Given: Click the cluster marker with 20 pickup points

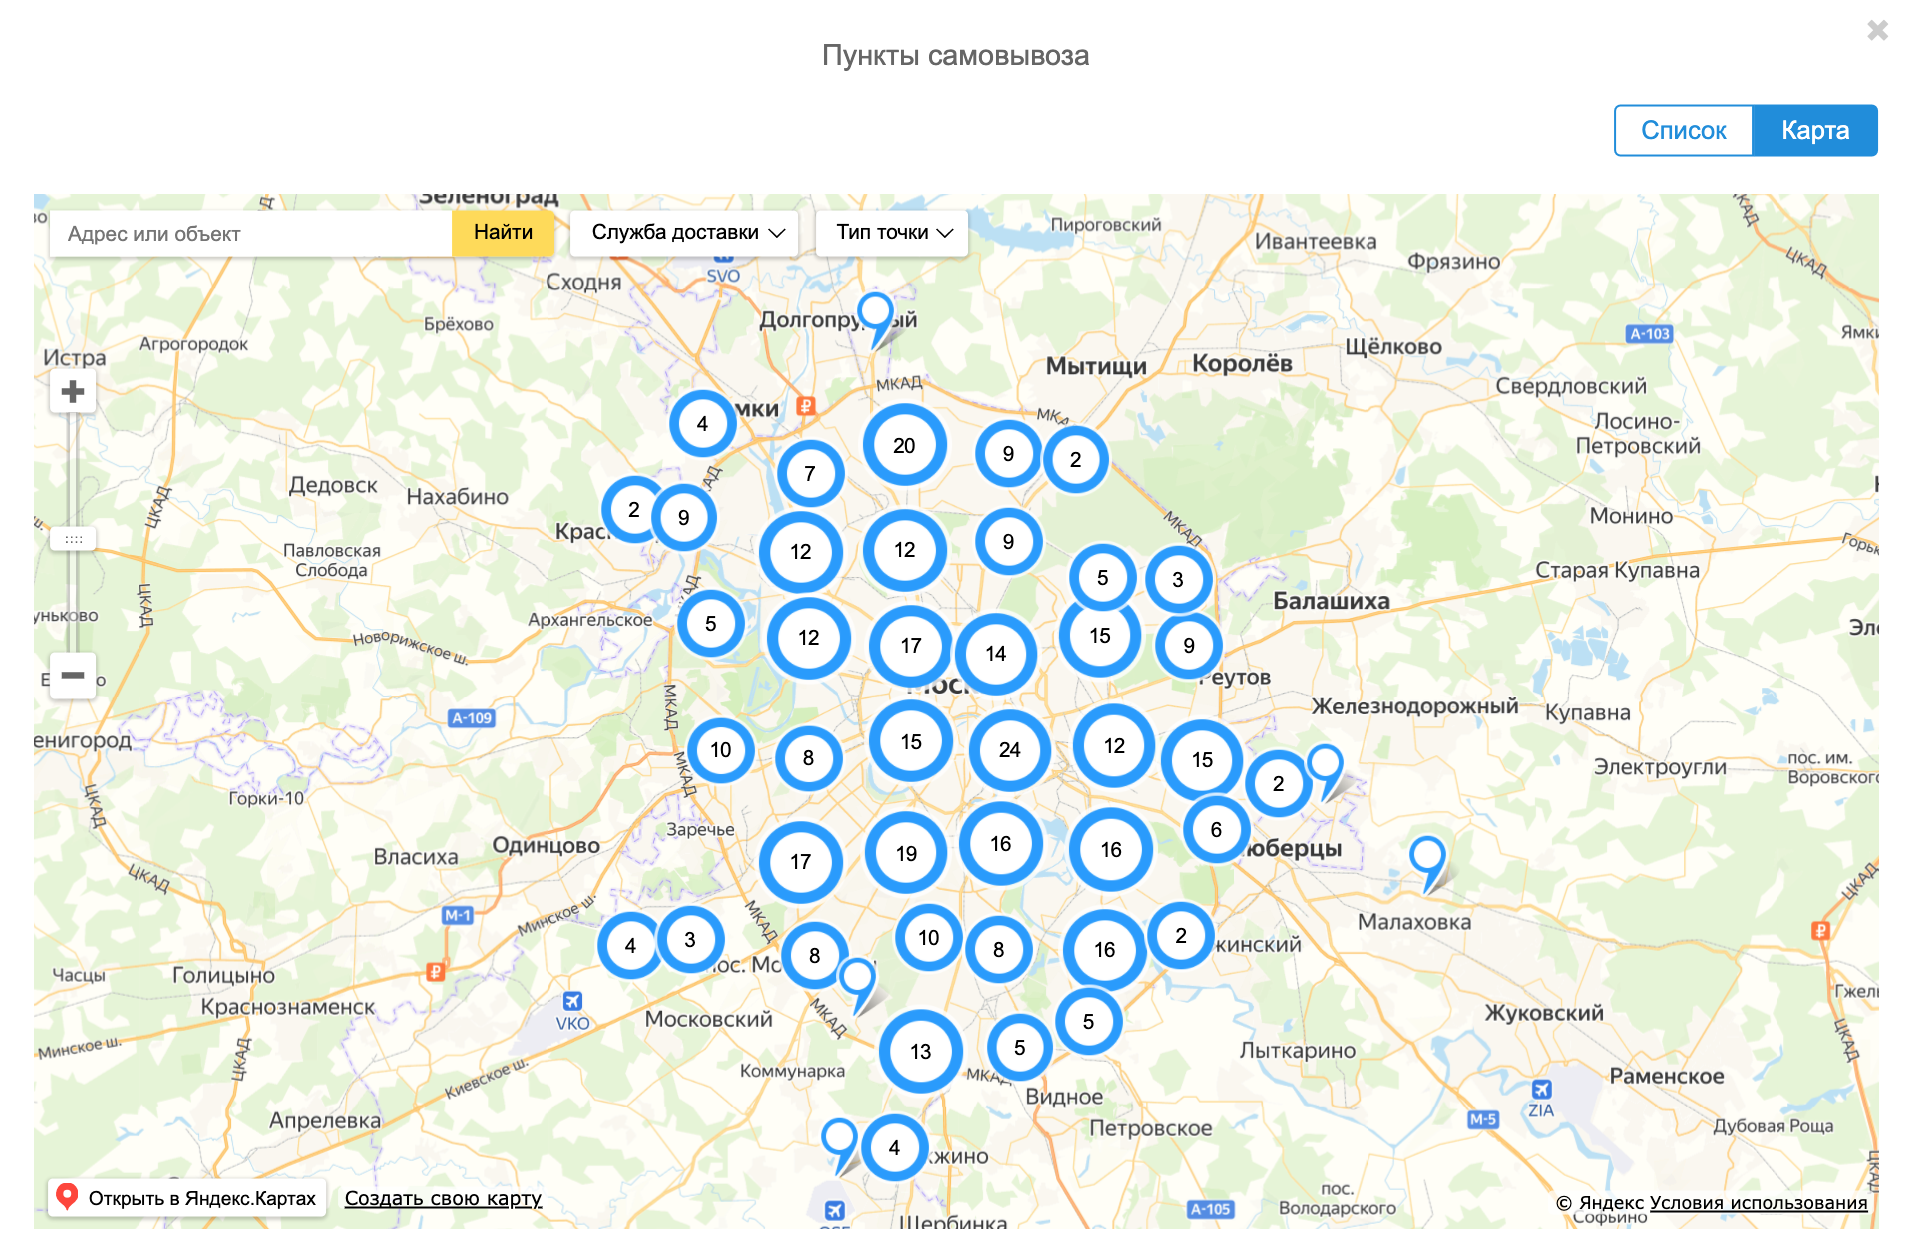Looking at the screenshot, I should pyautogui.click(x=903, y=446).
